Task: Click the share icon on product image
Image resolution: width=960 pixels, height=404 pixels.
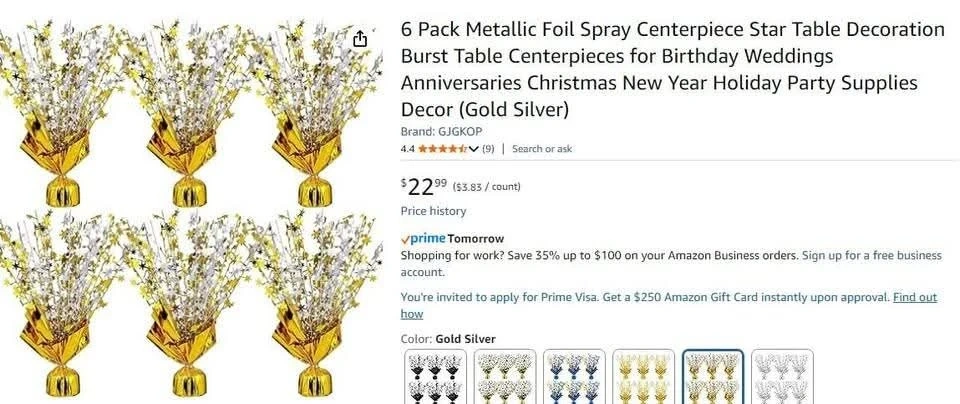Action: 360,38
